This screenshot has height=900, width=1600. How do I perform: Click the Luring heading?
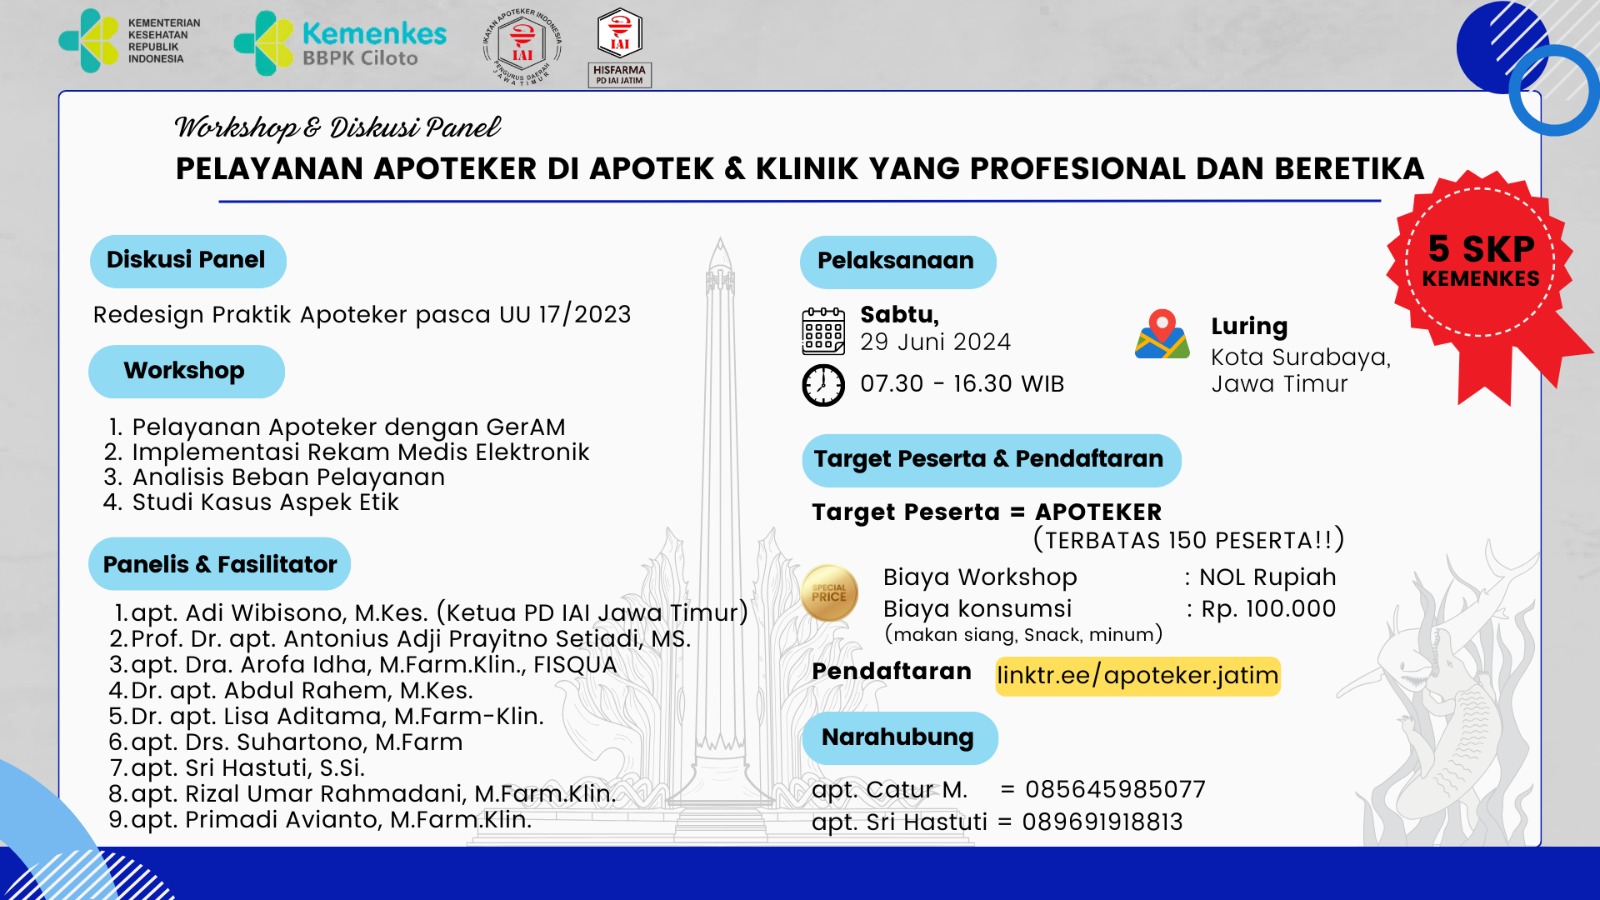(1250, 327)
